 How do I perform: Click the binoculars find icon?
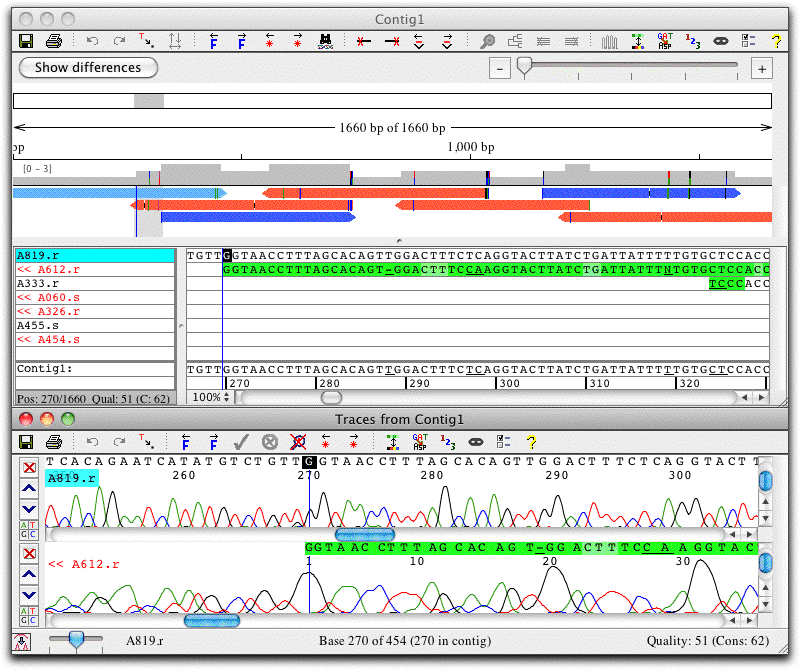[x=326, y=41]
